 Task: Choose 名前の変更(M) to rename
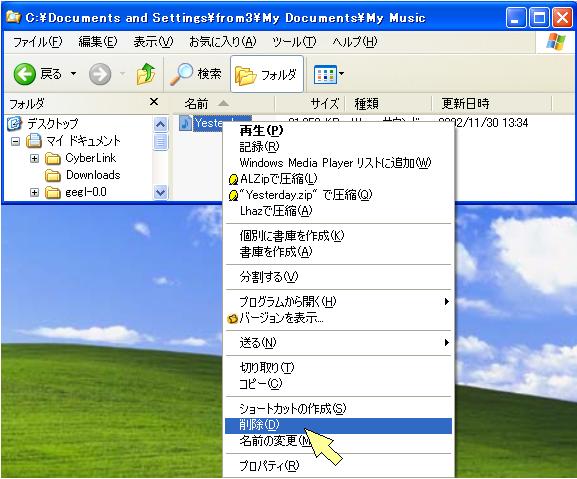339,441
